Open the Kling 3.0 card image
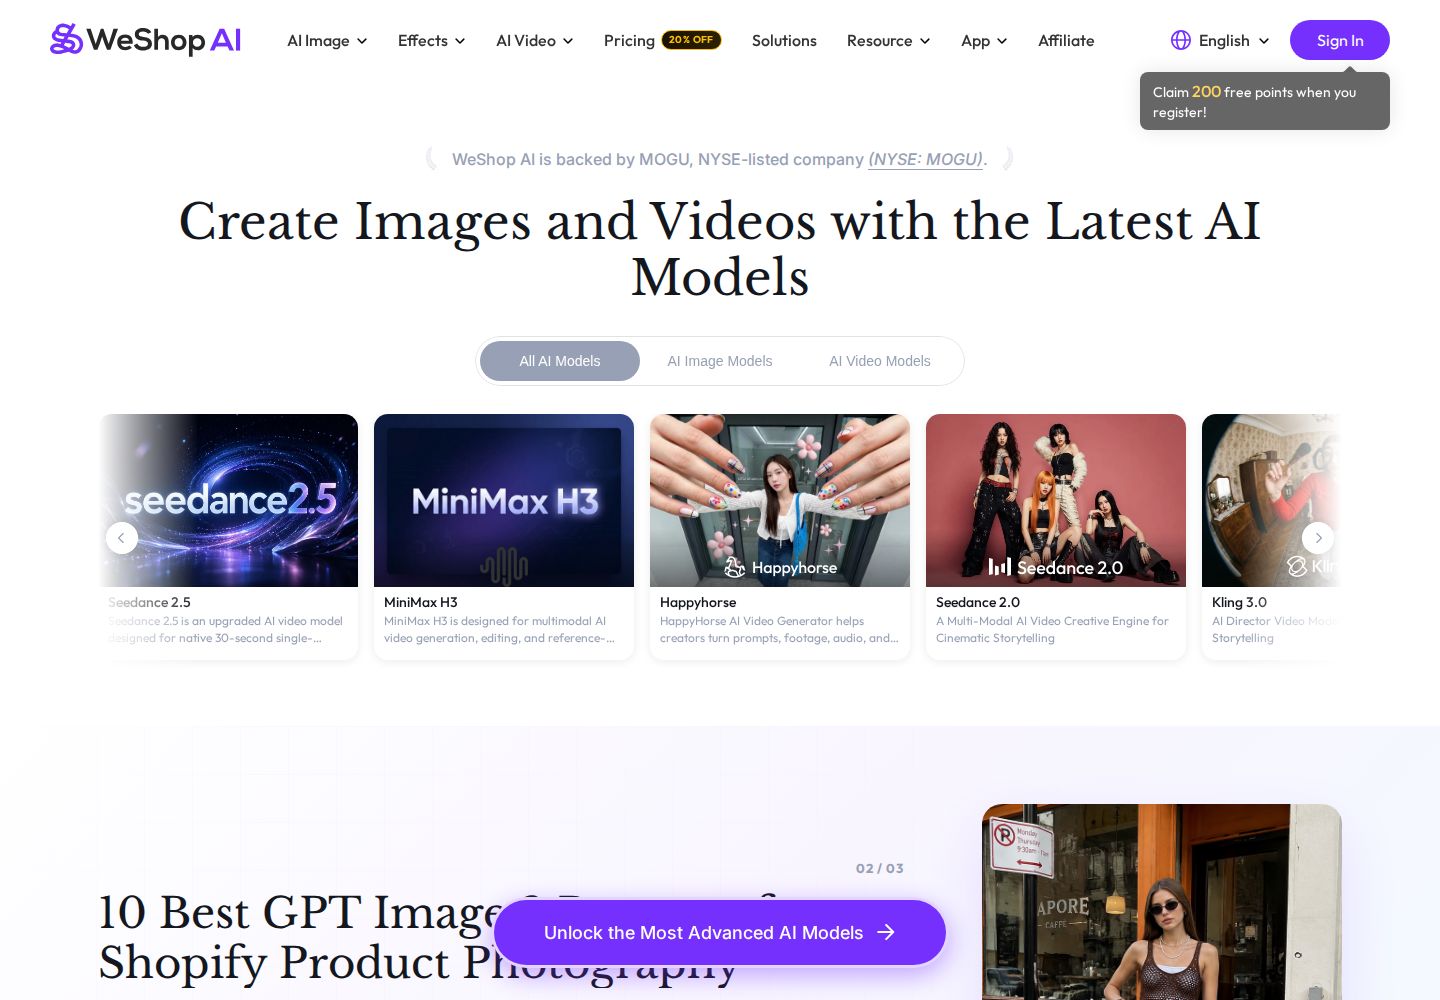The image size is (1440, 1000). tap(1271, 500)
